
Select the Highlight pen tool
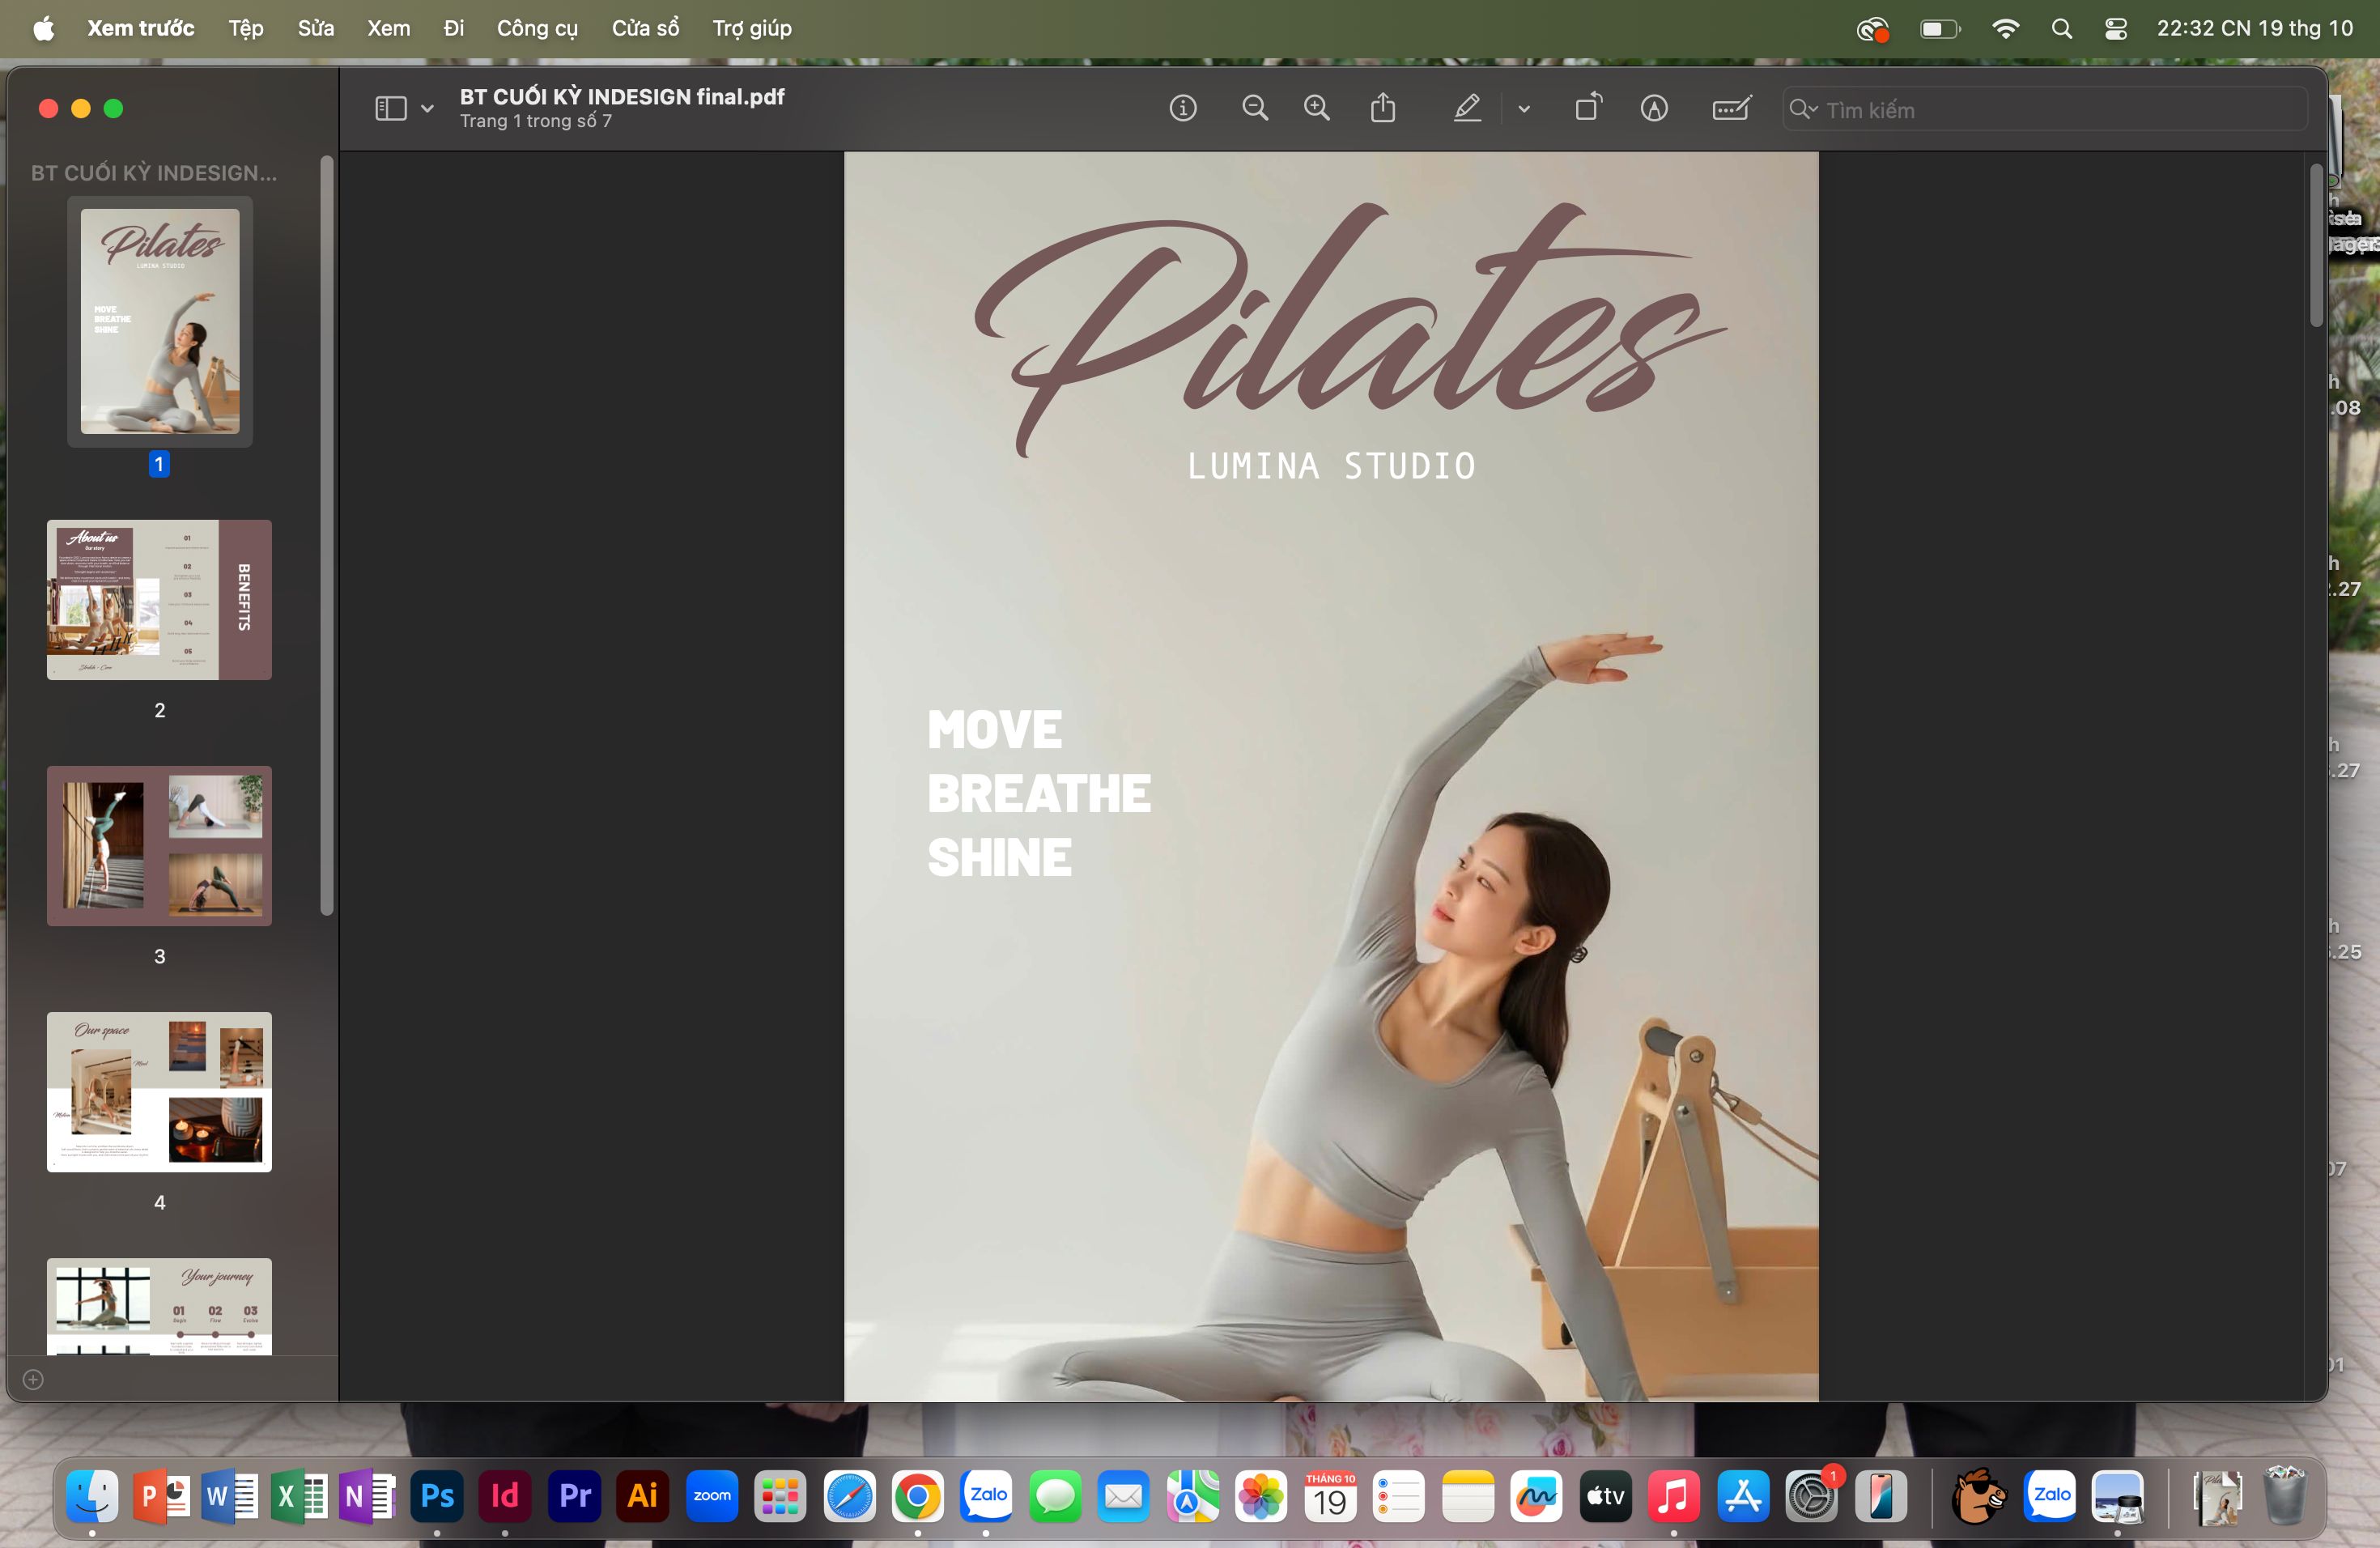pyautogui.click(x=1467, y=108)
